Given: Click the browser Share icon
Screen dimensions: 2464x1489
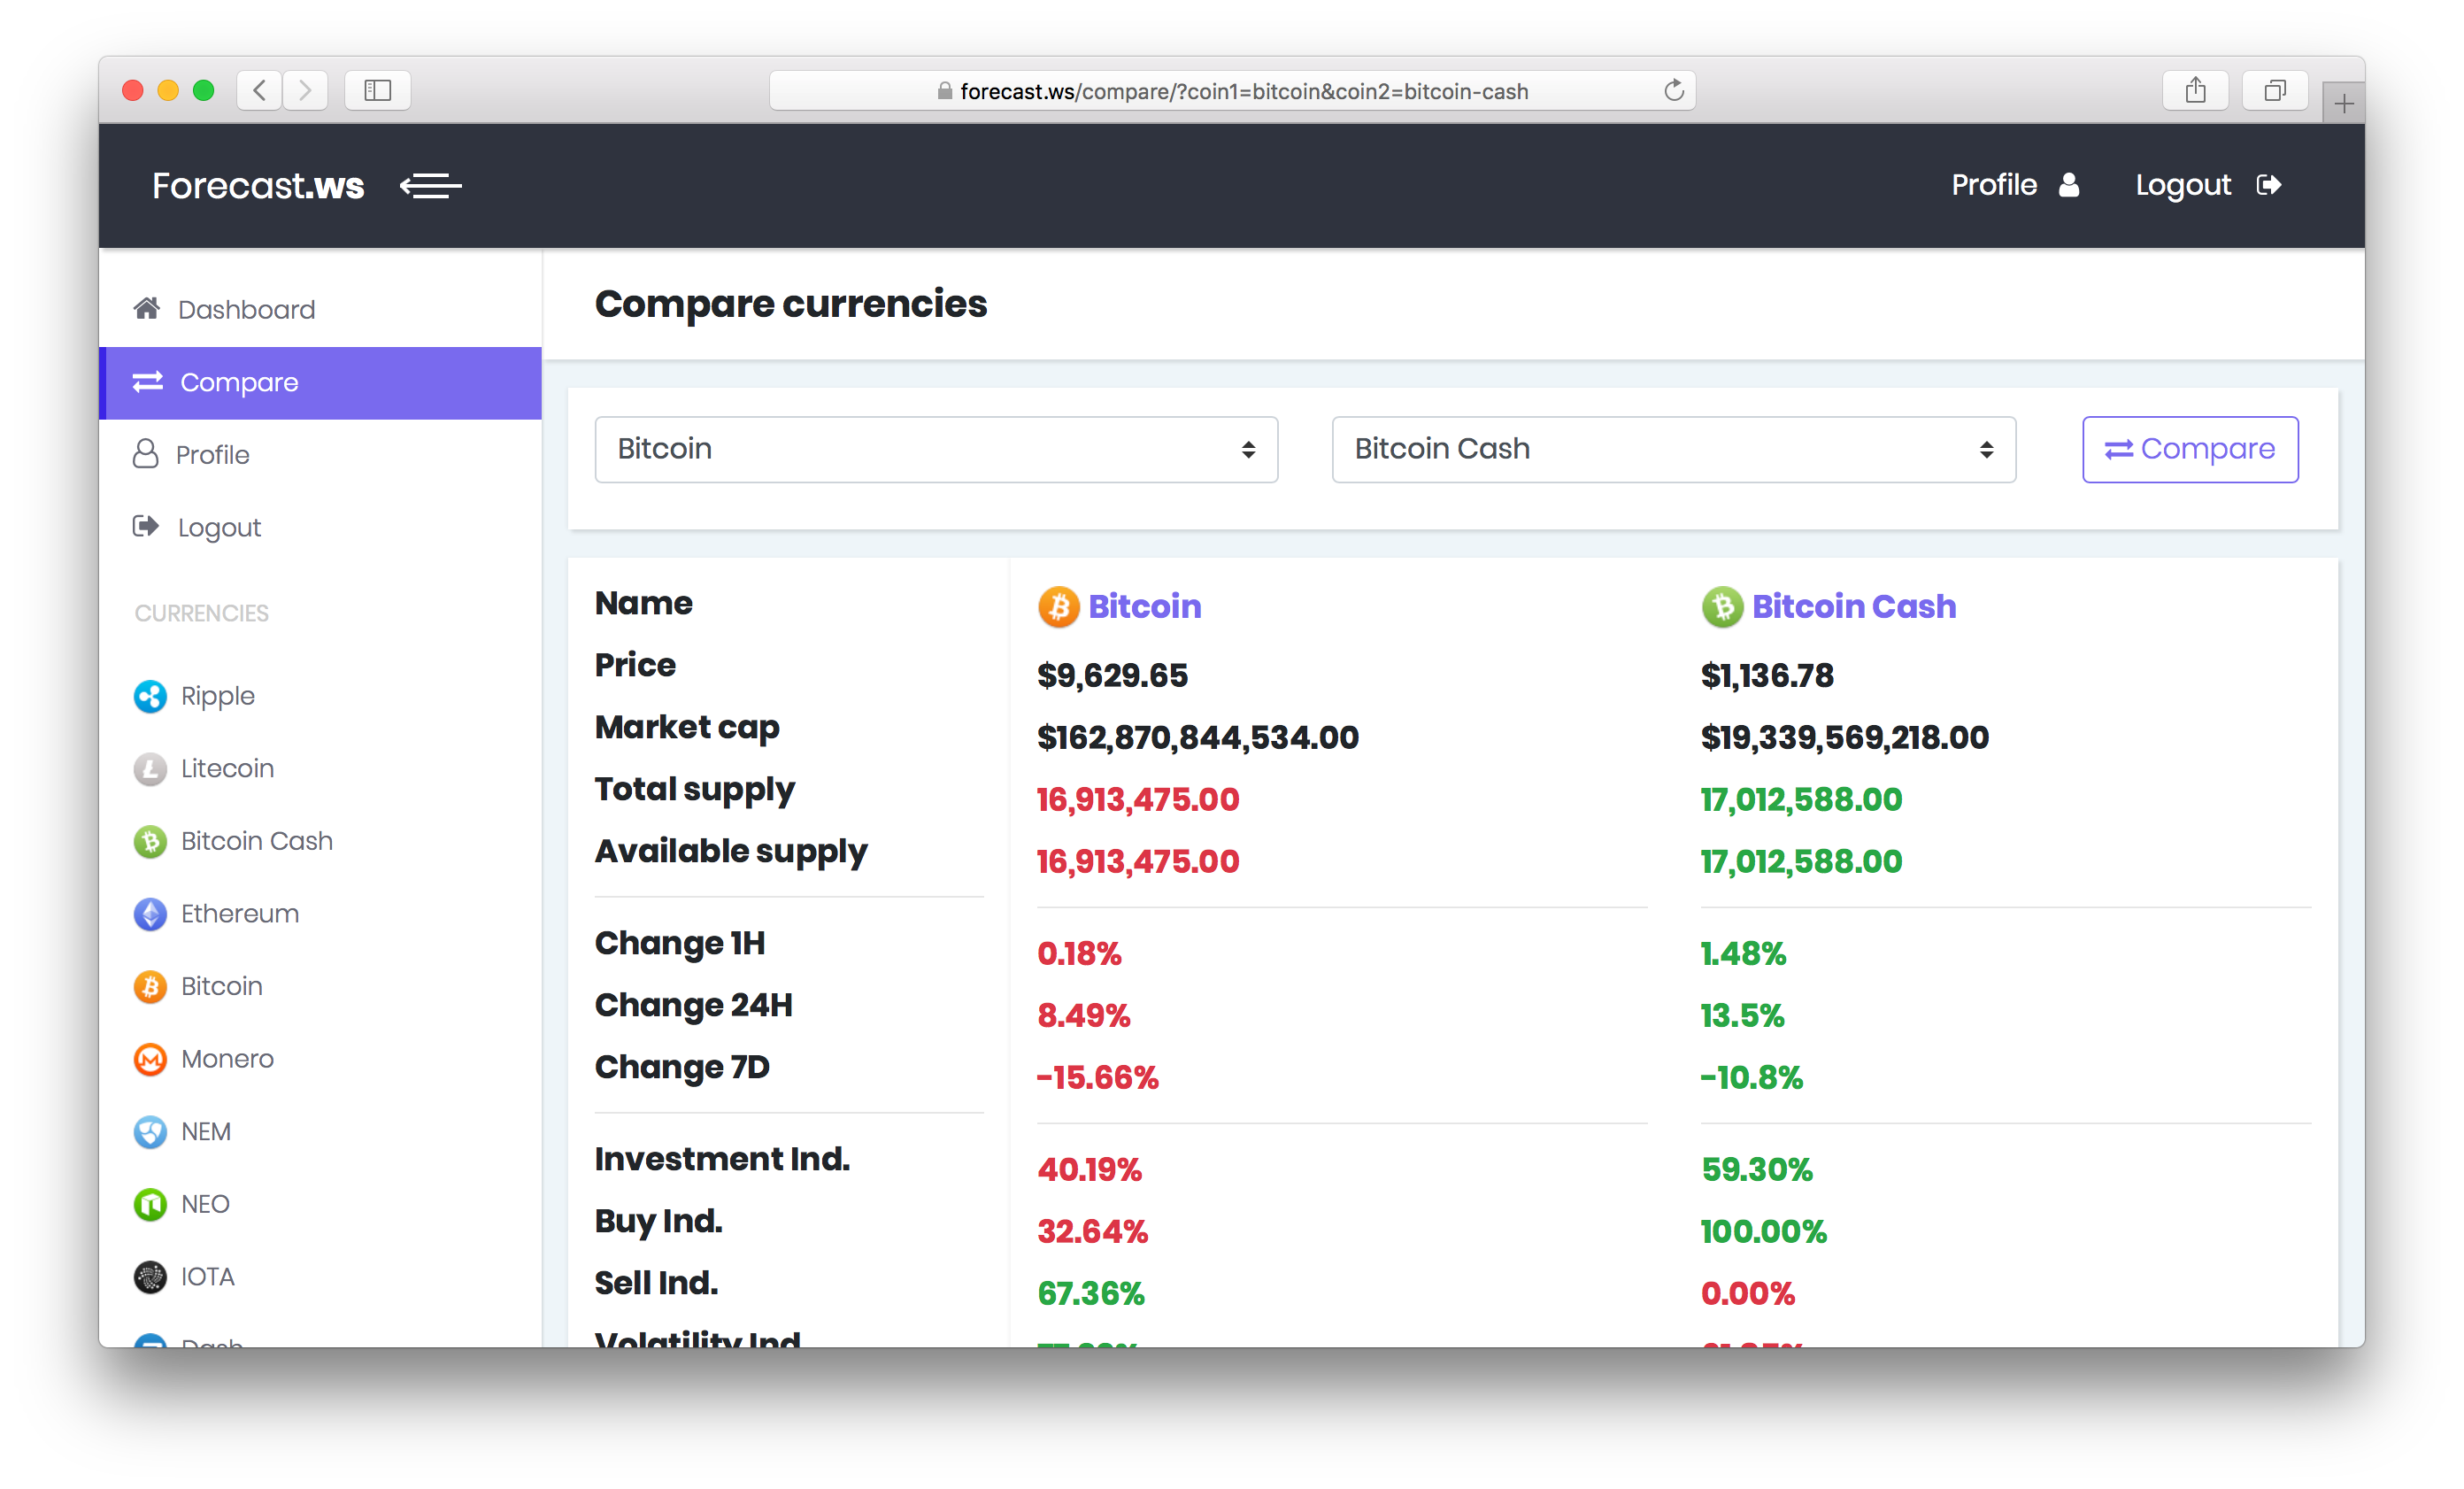Looking at the screenshot, I should pos(2195,91).
